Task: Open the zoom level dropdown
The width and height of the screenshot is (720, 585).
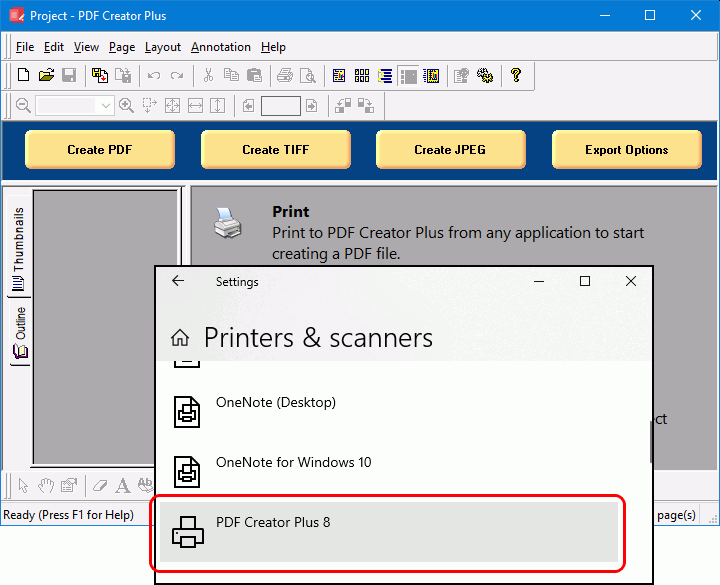Action: pyautogui.click(x=106, y=106)
